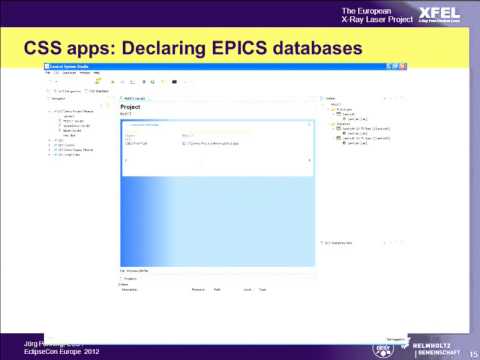Click the file path field in project form
480x360 pixels.
coord(211,143)
